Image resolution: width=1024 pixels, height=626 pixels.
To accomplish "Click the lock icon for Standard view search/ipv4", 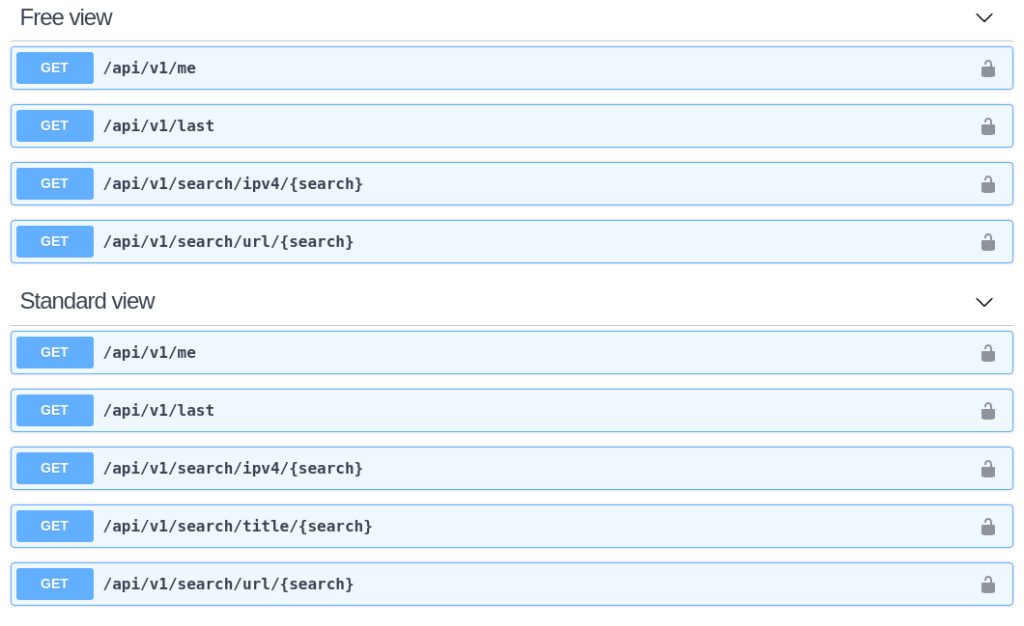I will coord(987,469).
